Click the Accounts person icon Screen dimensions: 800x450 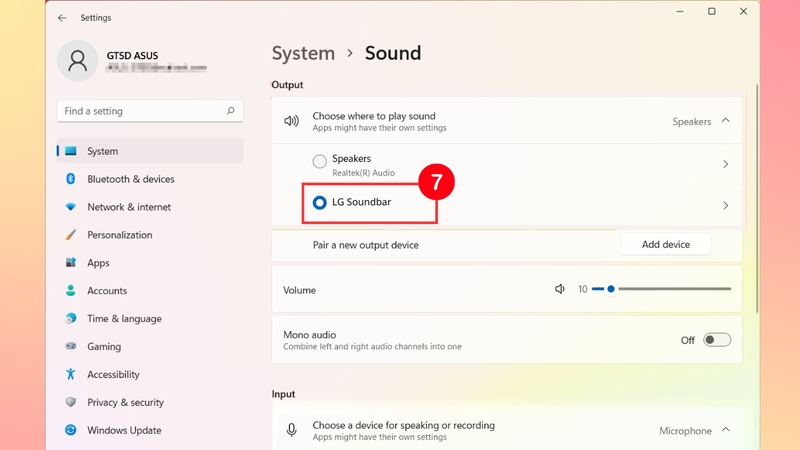pyautogui.click(x=70, y=290)
